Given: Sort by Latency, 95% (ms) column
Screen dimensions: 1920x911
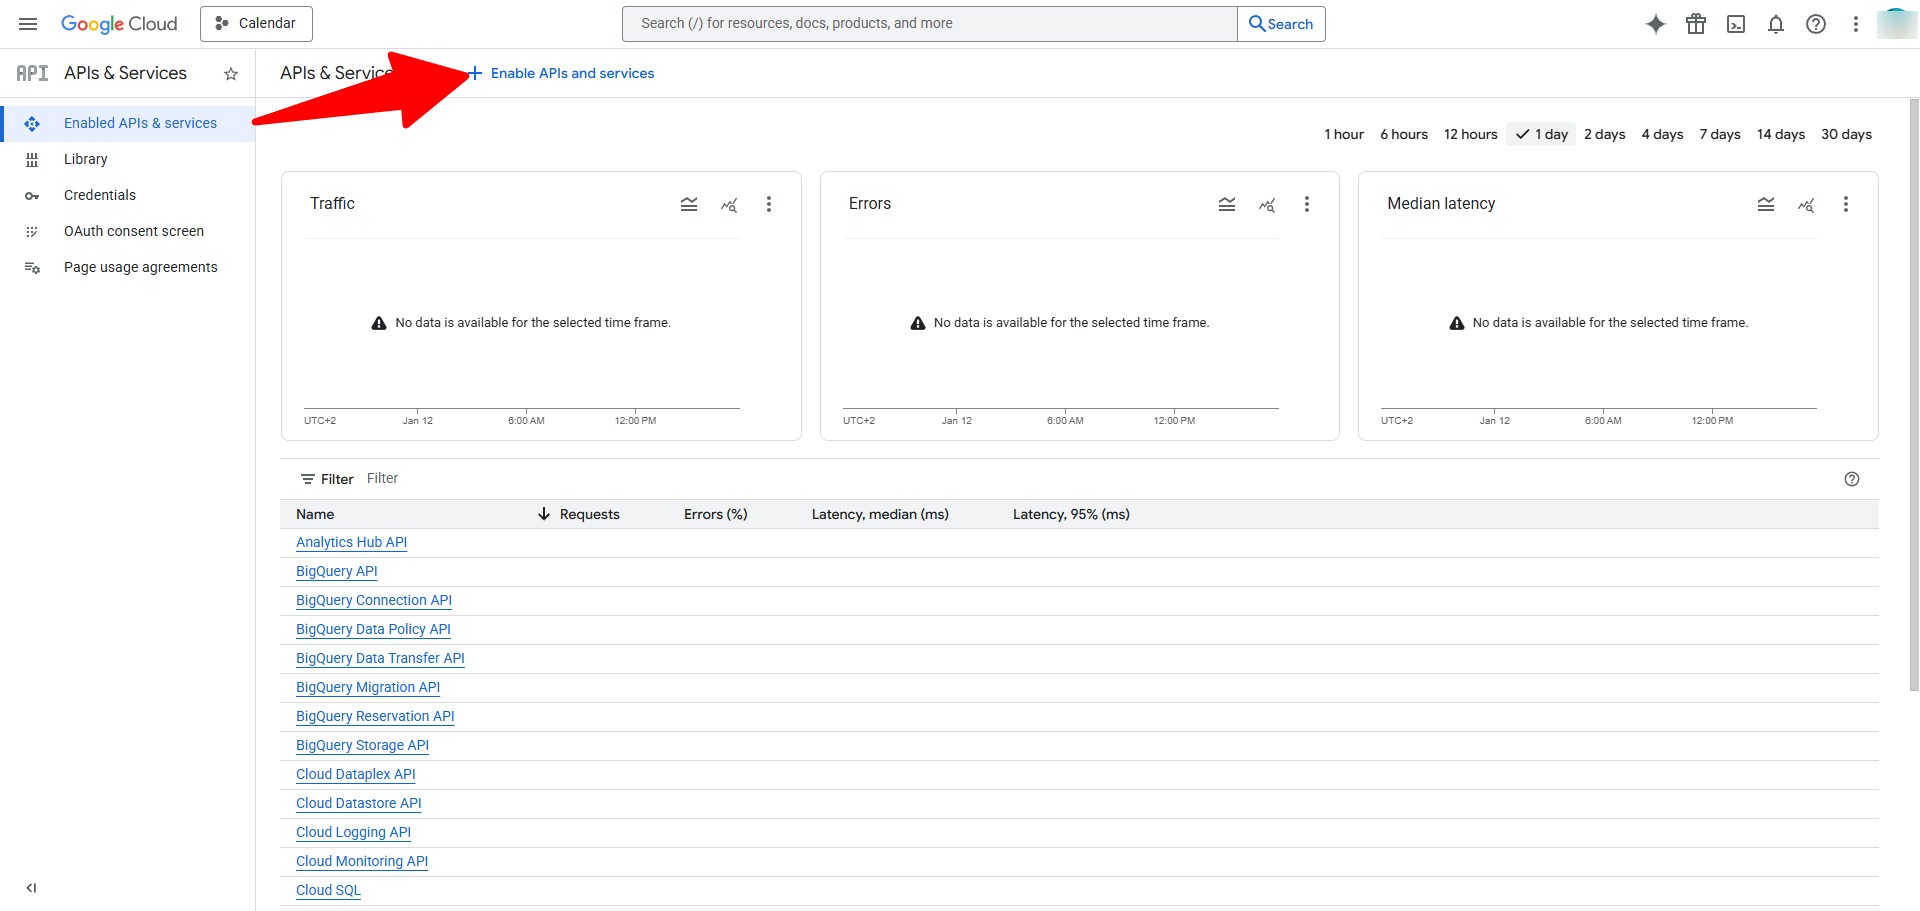Looking at the screenshot, I should click(x=1071, y=514).
